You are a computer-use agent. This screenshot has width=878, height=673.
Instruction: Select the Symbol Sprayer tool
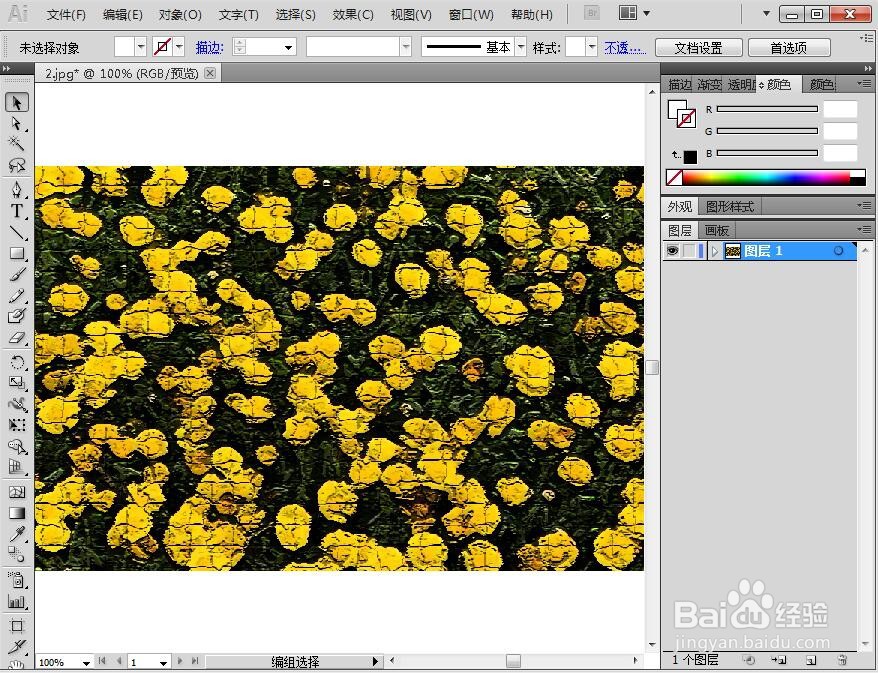pos(17,580)
